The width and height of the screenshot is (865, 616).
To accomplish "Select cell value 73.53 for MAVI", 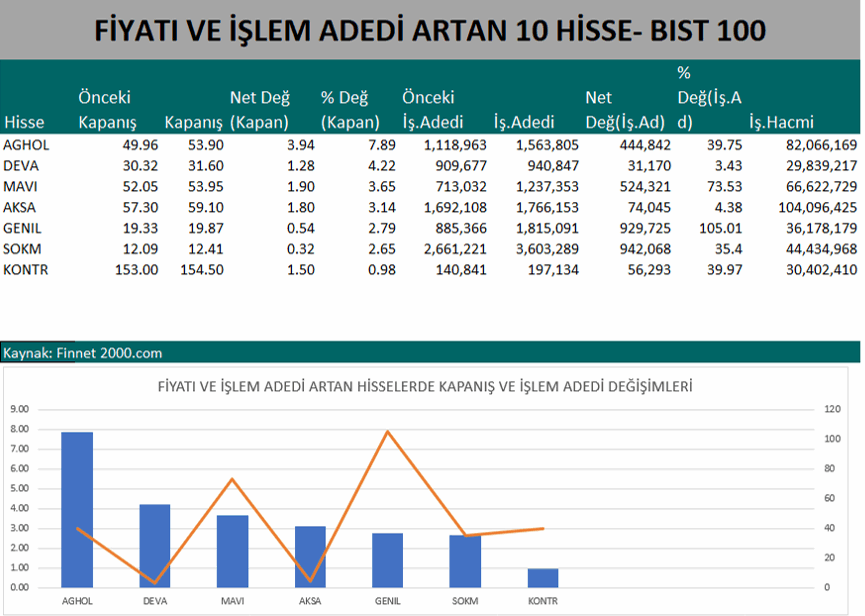I will point(725,187).
